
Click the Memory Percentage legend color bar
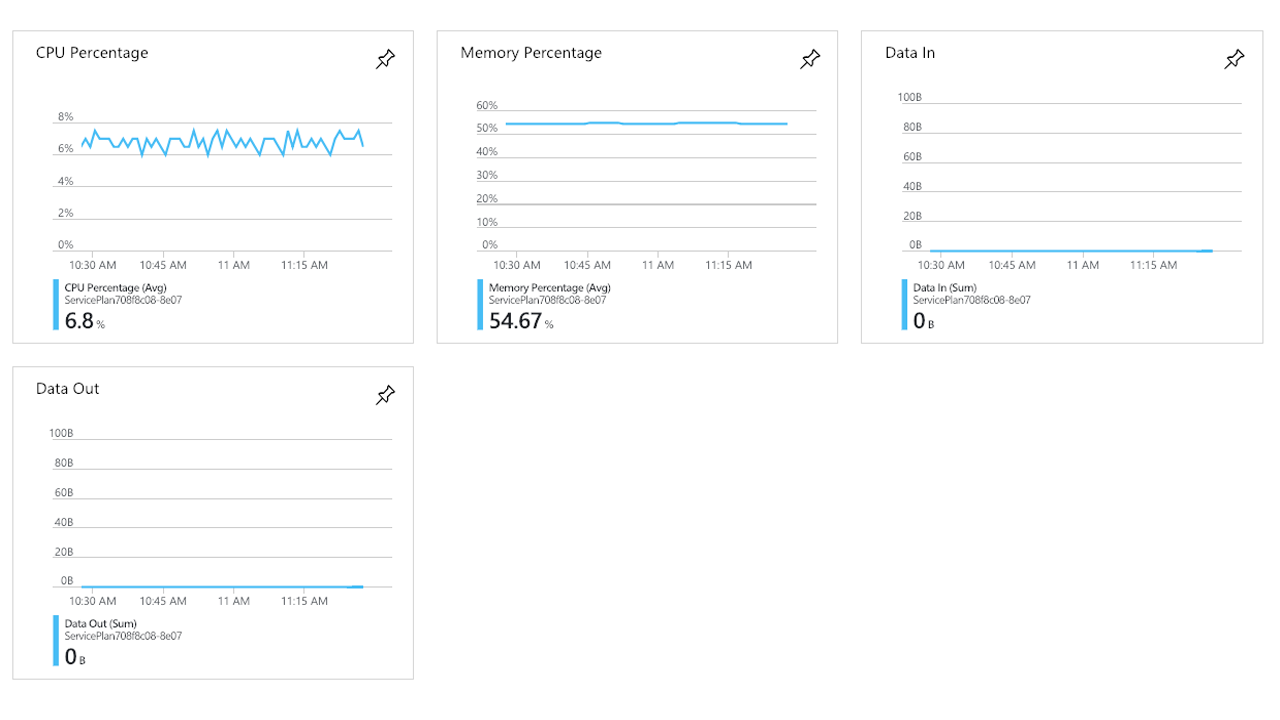point(481,305)
